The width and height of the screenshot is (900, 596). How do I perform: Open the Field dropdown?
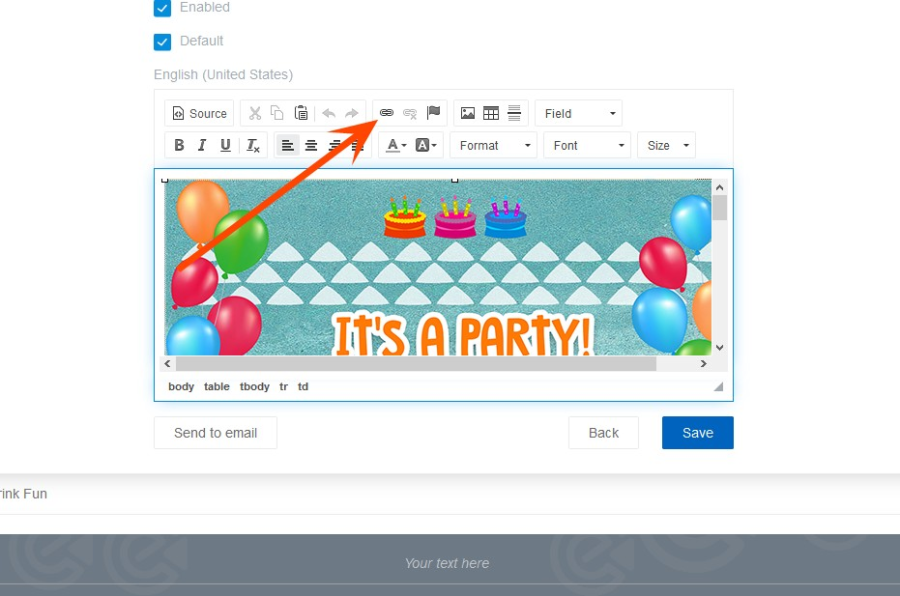tap(579, 113)
